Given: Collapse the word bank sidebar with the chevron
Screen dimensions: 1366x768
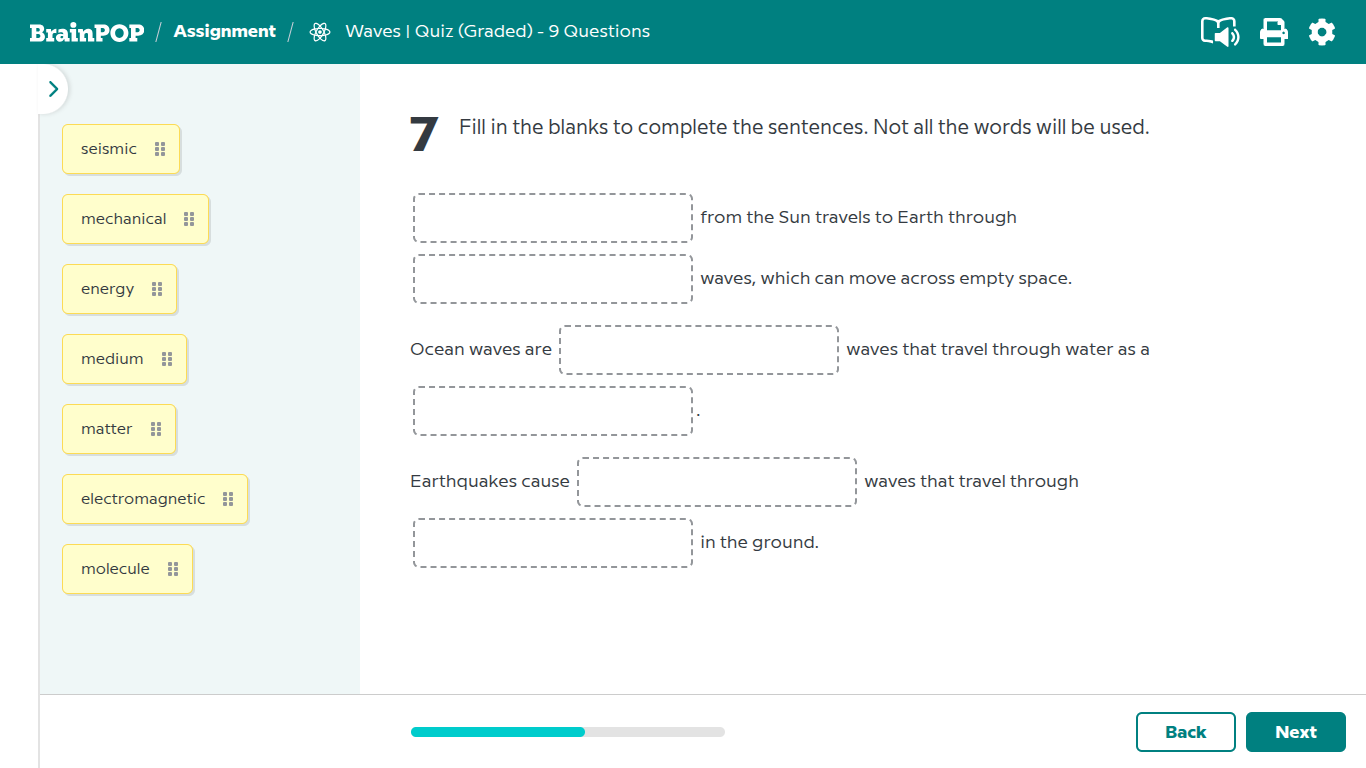Looking at the screenshot, I should [53, 88].
